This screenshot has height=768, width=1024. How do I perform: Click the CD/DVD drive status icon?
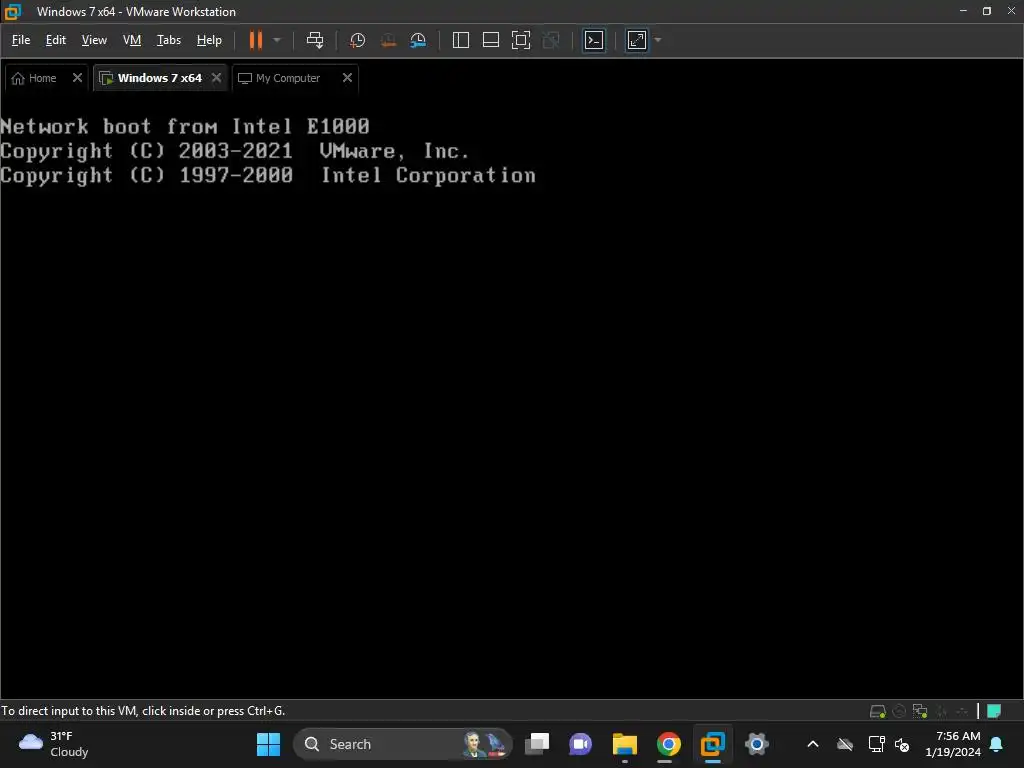click(x=899, y=711)
